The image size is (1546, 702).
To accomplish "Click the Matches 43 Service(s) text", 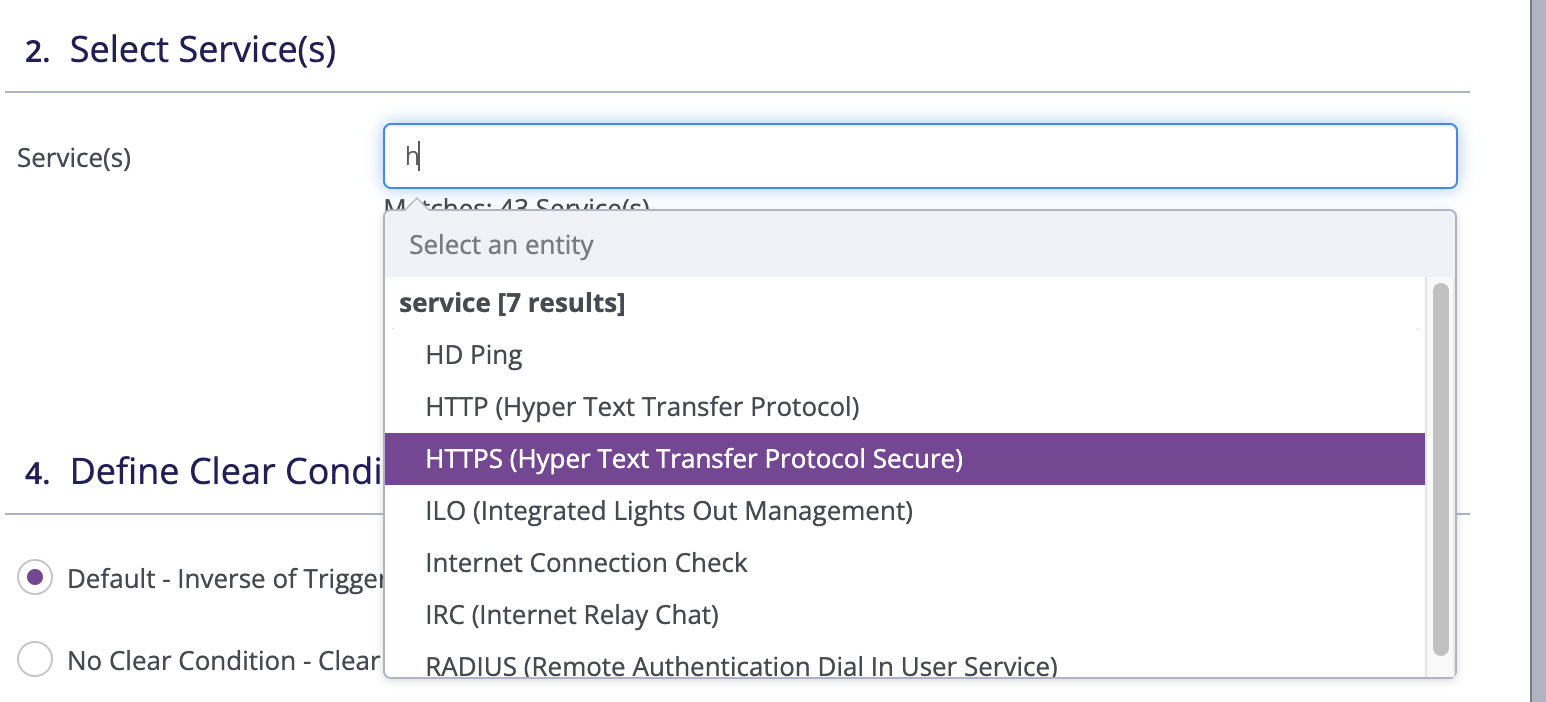I will (517, 203).
